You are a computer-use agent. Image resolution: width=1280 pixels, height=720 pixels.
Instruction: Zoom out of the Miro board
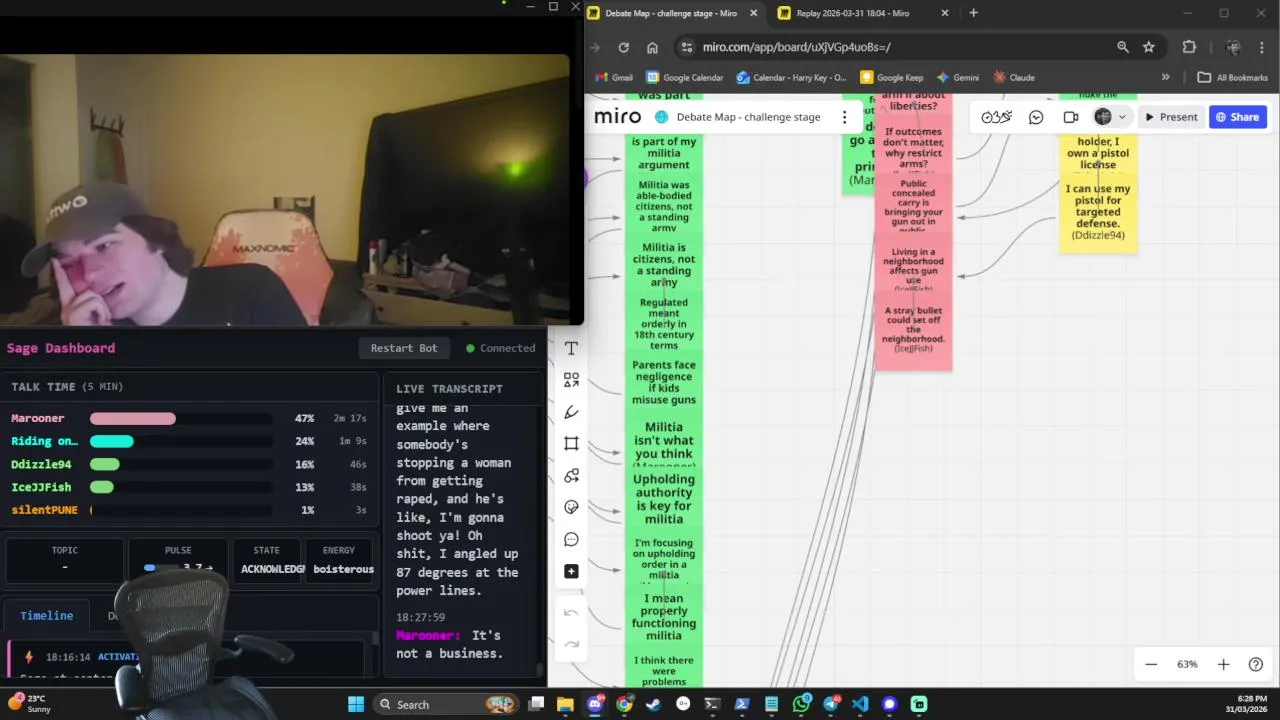click(x=1151, y=664)
